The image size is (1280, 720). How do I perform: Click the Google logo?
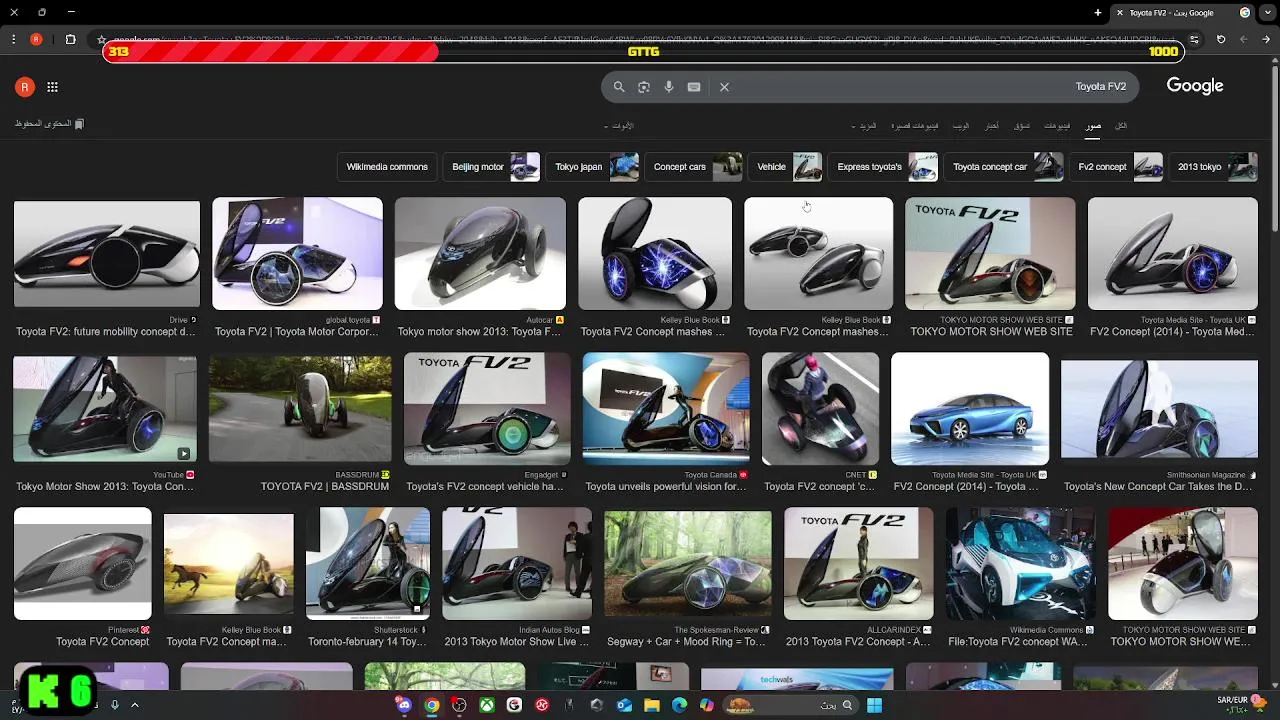(1195, 86)
